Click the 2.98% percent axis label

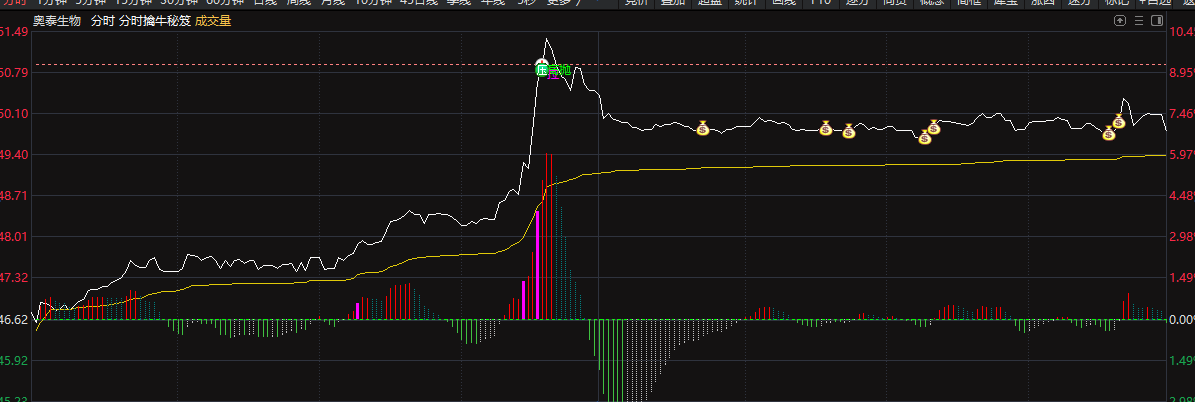[x=1182, y=237]
